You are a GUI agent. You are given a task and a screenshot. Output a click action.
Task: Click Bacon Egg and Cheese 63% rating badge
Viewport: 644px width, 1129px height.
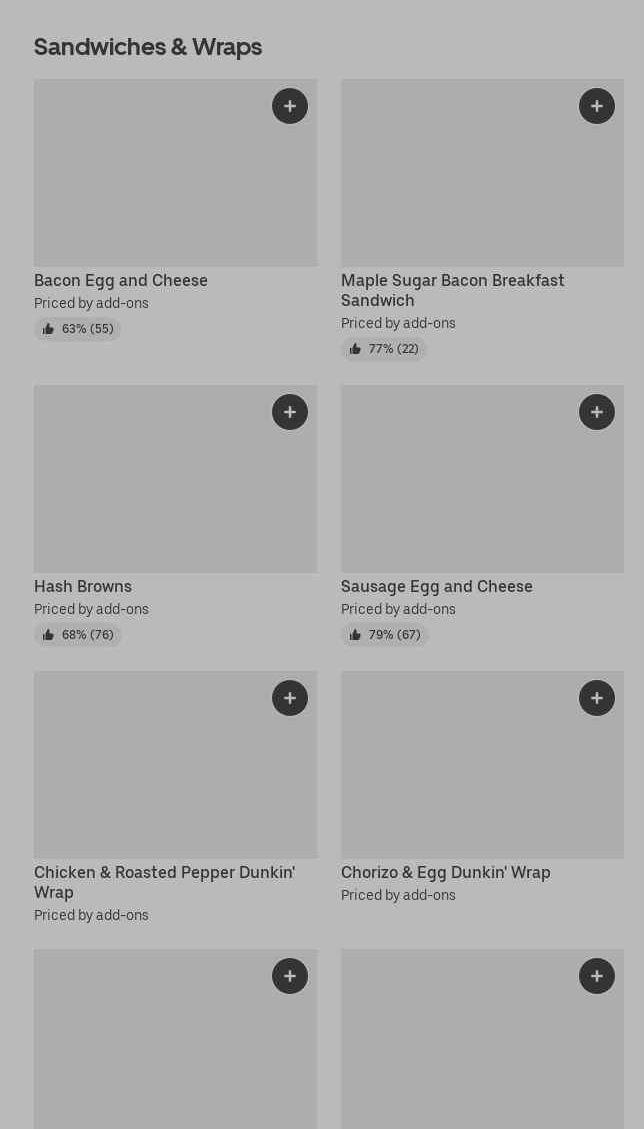click(x=77, y=329)
